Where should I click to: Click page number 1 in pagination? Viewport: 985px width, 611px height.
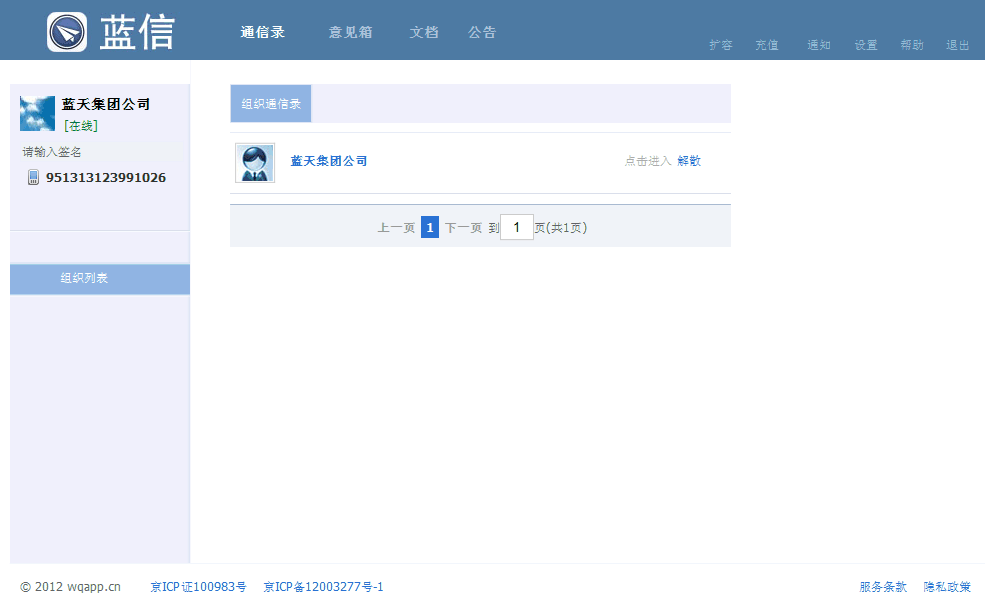pos(429,227)
